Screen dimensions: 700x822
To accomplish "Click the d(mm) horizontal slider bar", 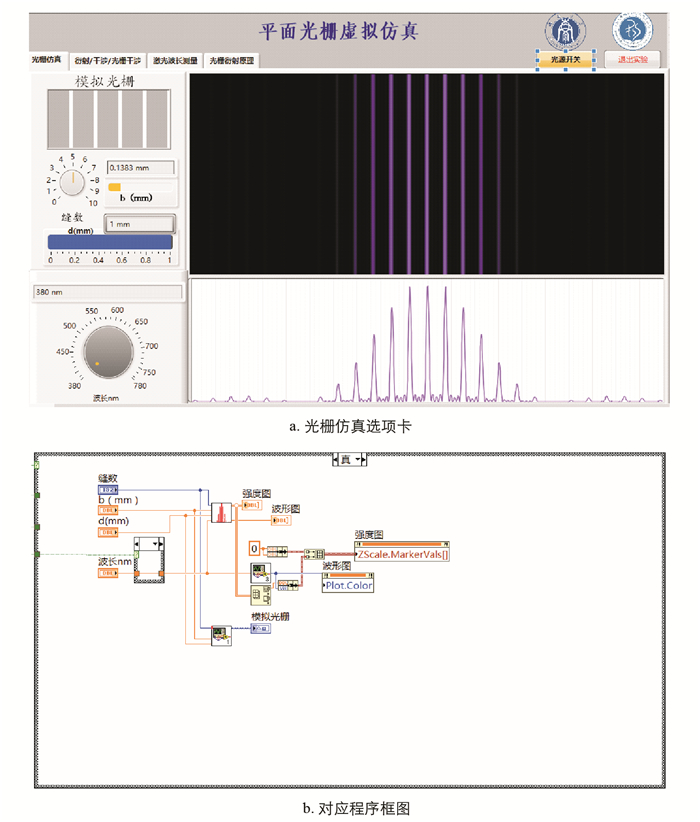I will point(110,241).
